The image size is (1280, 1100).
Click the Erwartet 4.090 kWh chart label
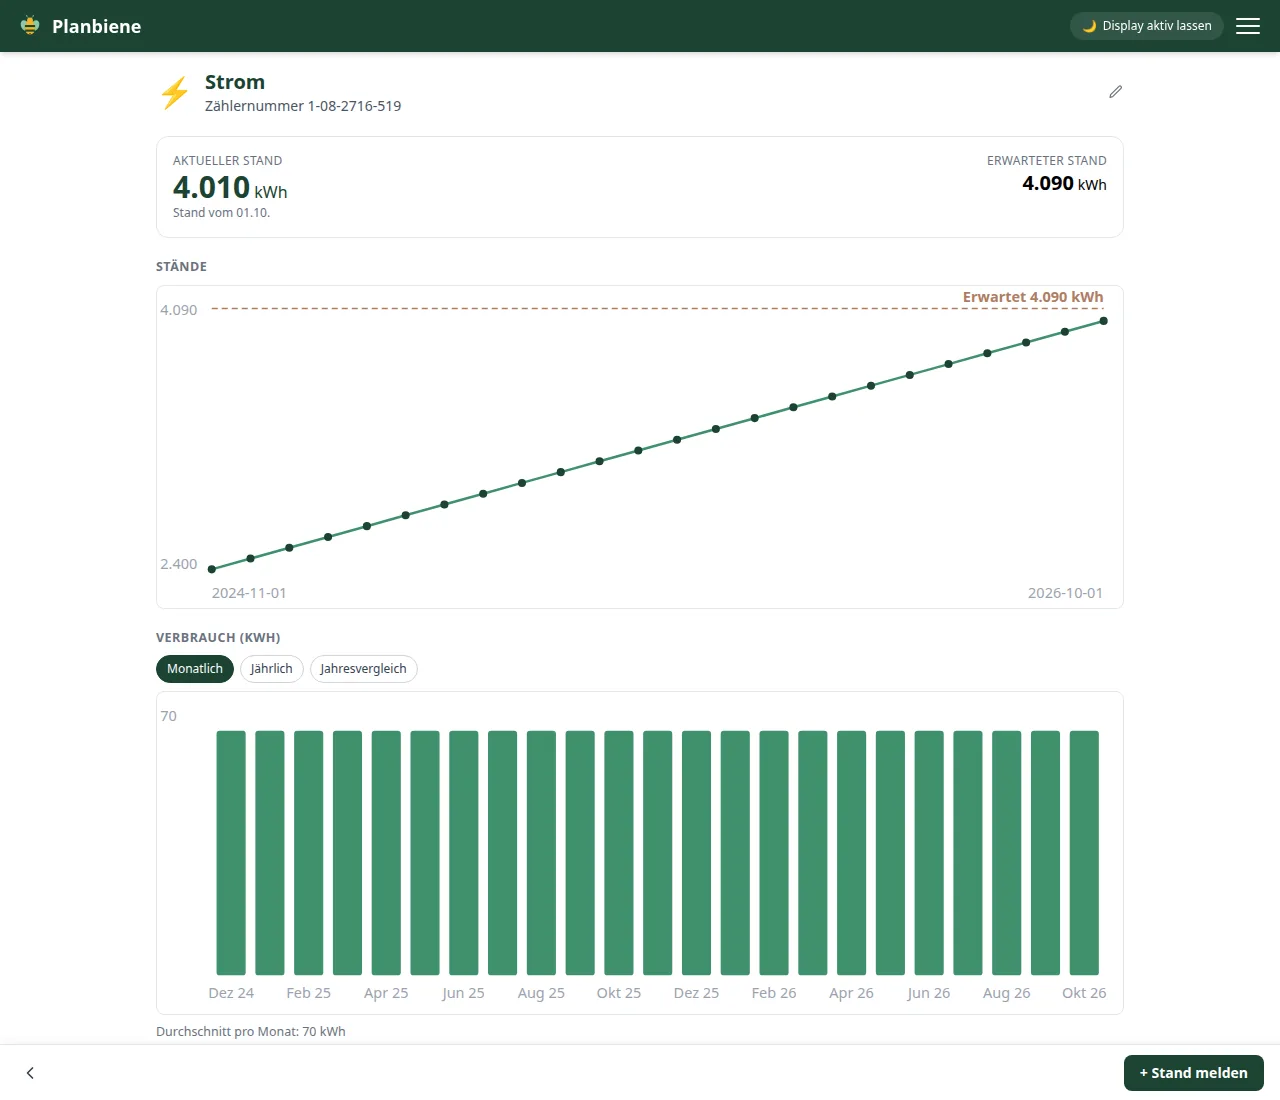[1033, 297]
